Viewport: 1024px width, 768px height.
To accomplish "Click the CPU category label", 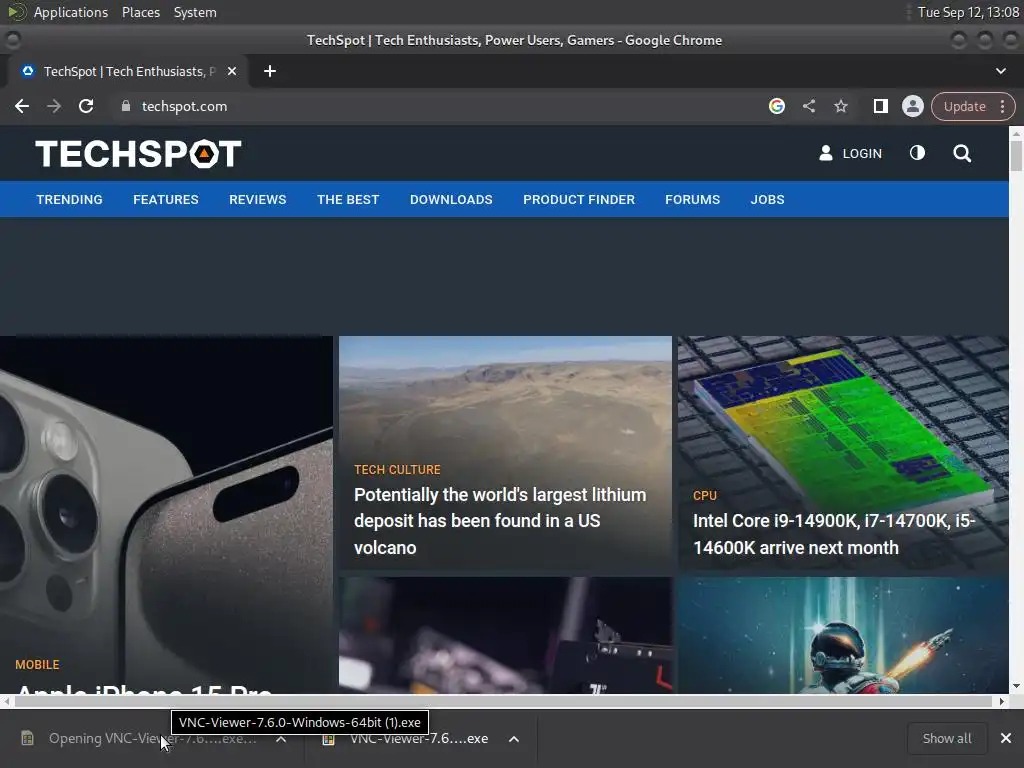I will [x=705, y=496].
